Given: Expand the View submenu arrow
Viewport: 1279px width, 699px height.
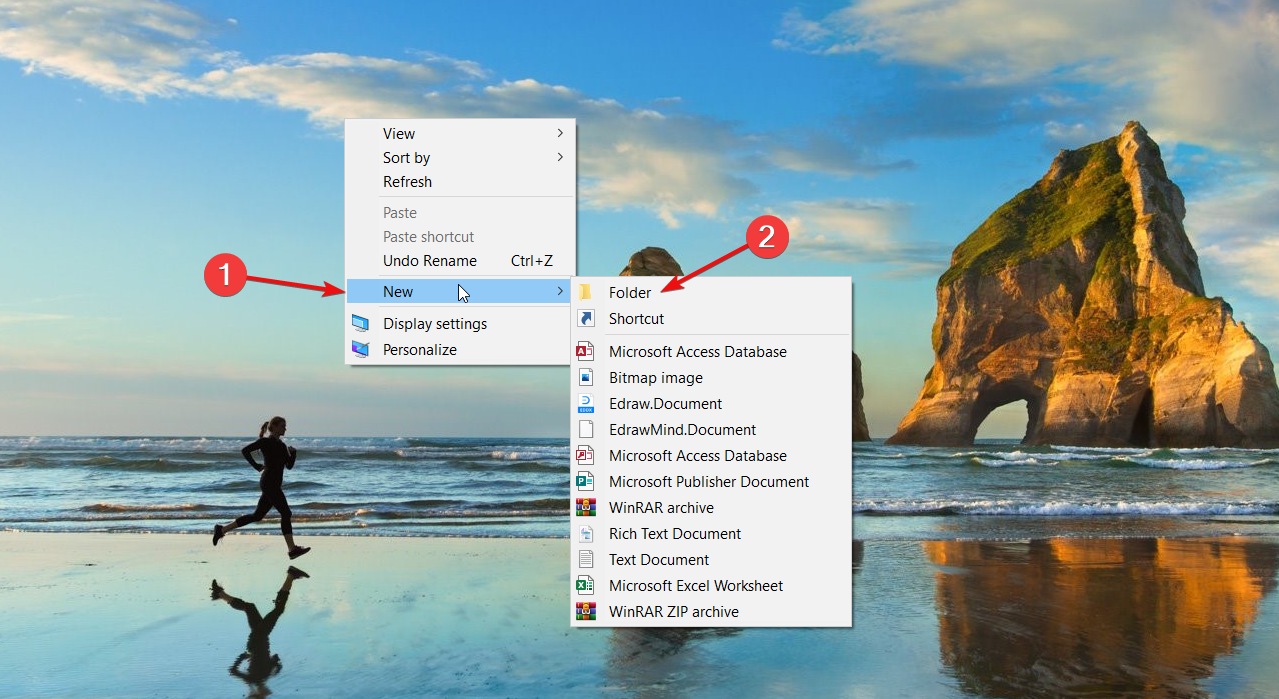Looking at the screenshot, I should click(560, 133).
